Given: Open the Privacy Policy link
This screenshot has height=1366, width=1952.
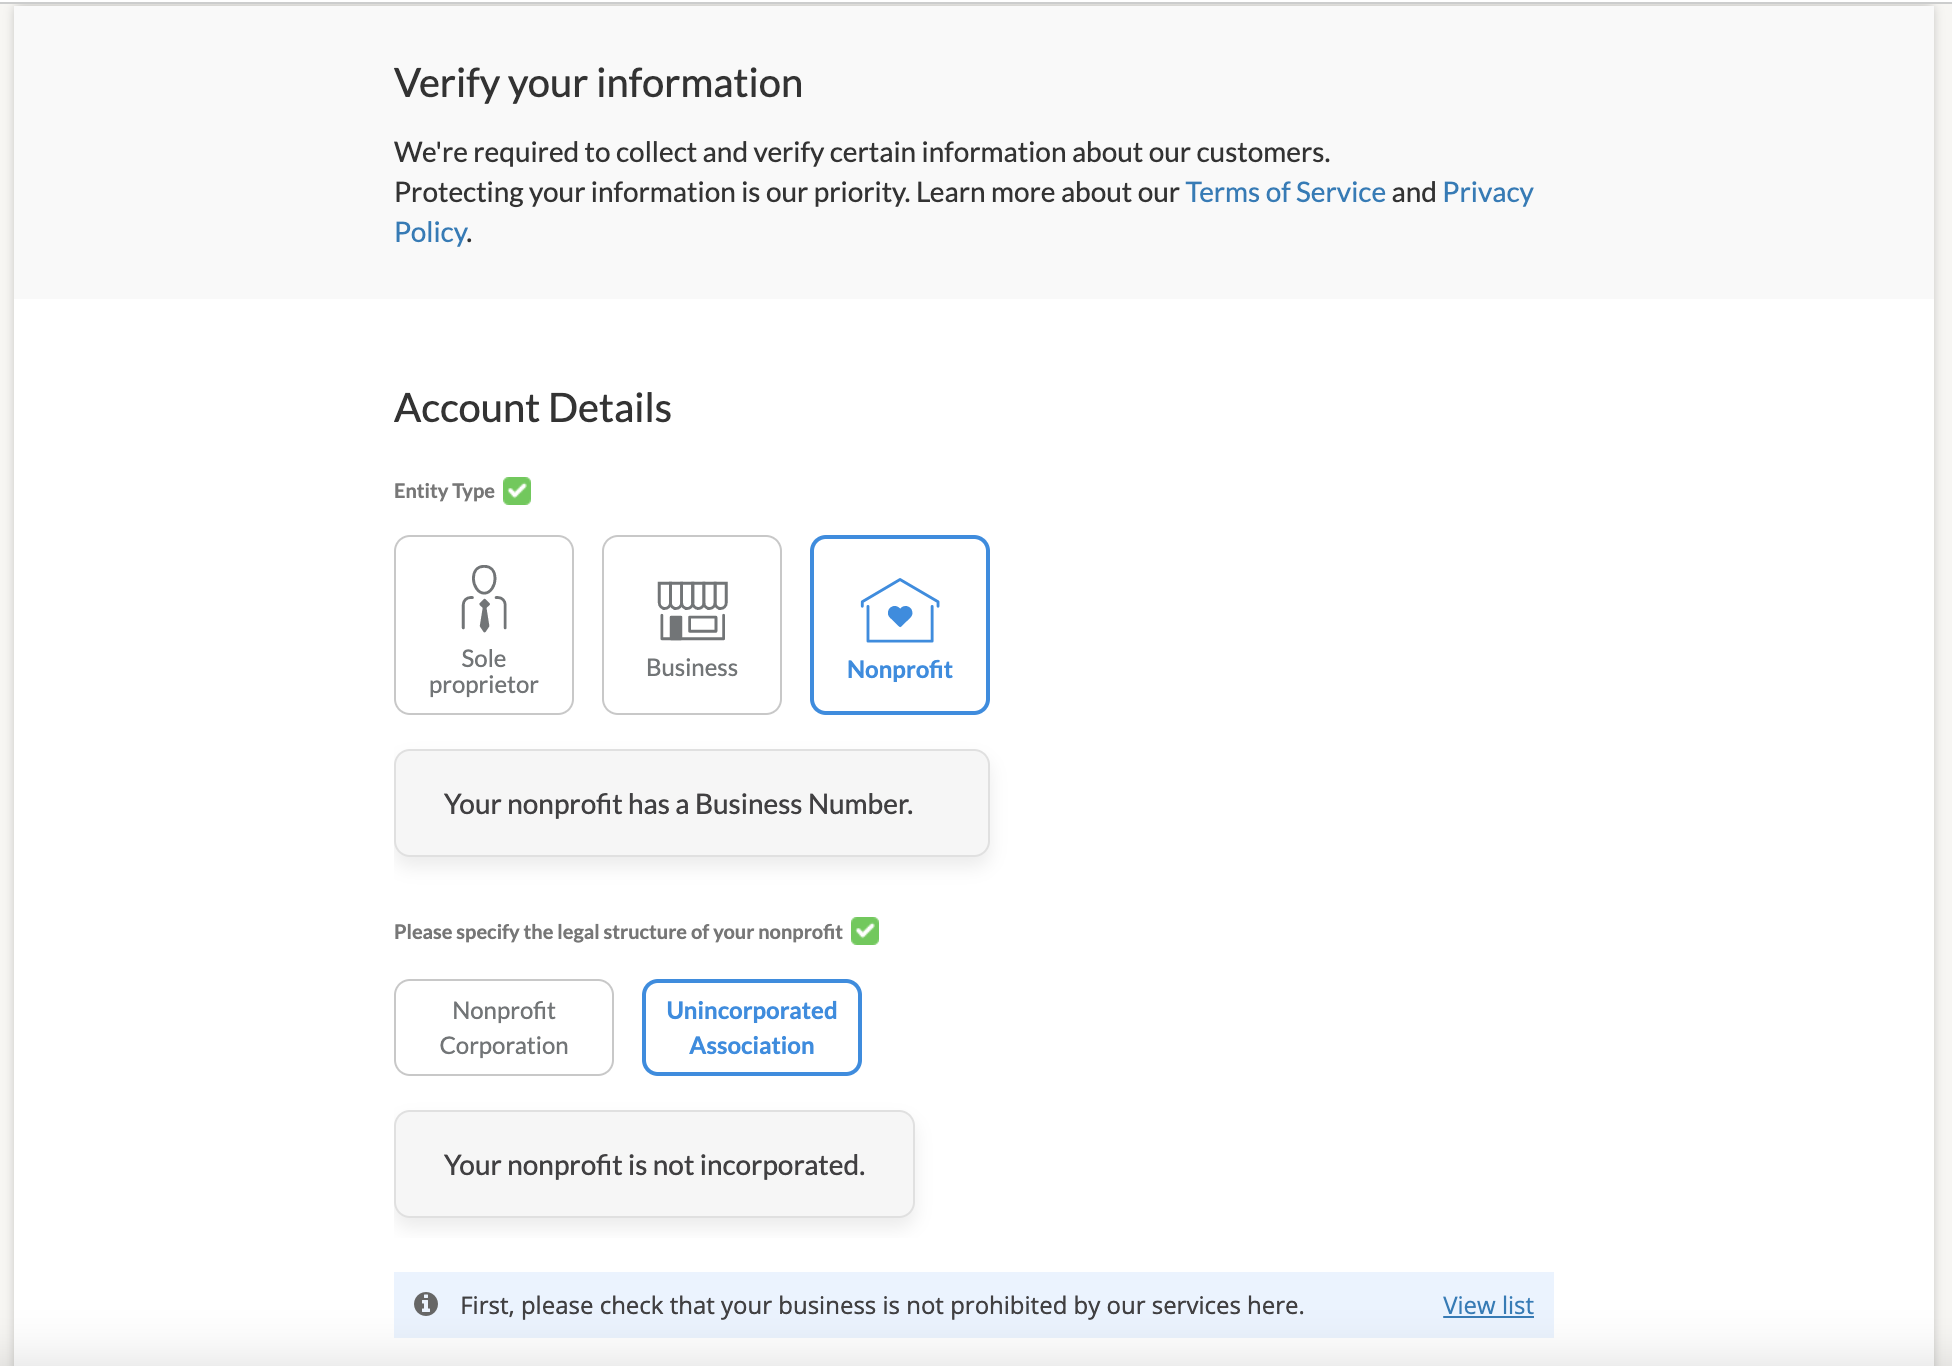Looking at the screenshot, I should [1487, 192].
